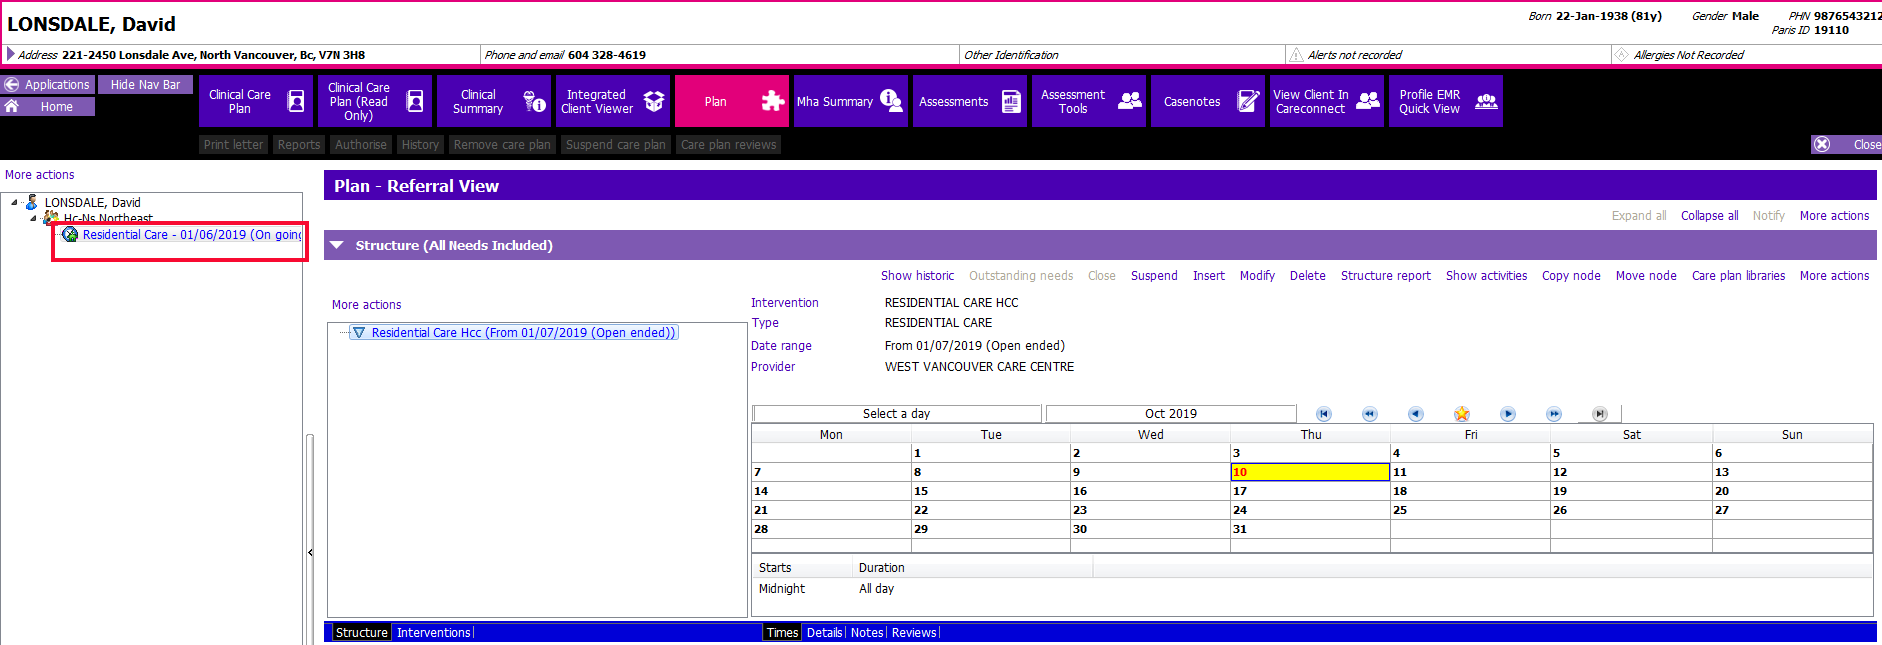Click the left panel collapse splitter arrow
Viewport: 1882px width, 645px height.
(310, 552)
